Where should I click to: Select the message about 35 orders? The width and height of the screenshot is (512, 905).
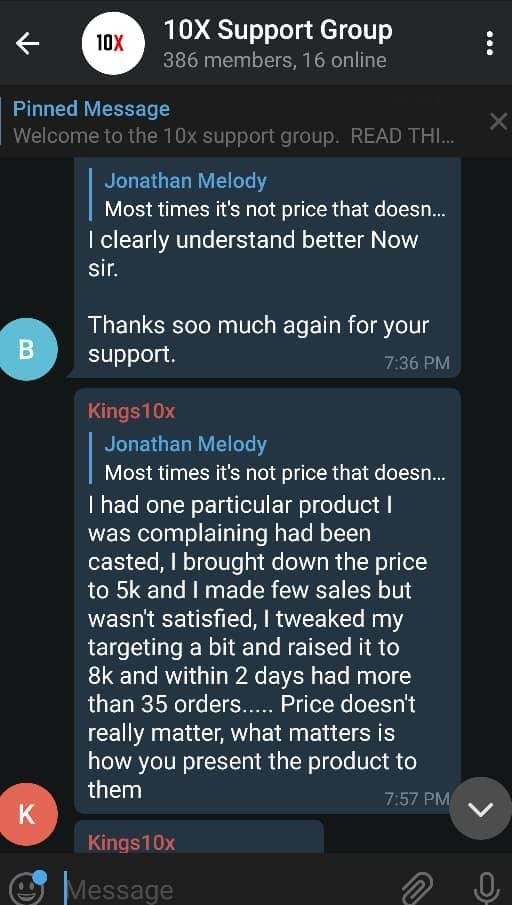[x=267, y=601]
